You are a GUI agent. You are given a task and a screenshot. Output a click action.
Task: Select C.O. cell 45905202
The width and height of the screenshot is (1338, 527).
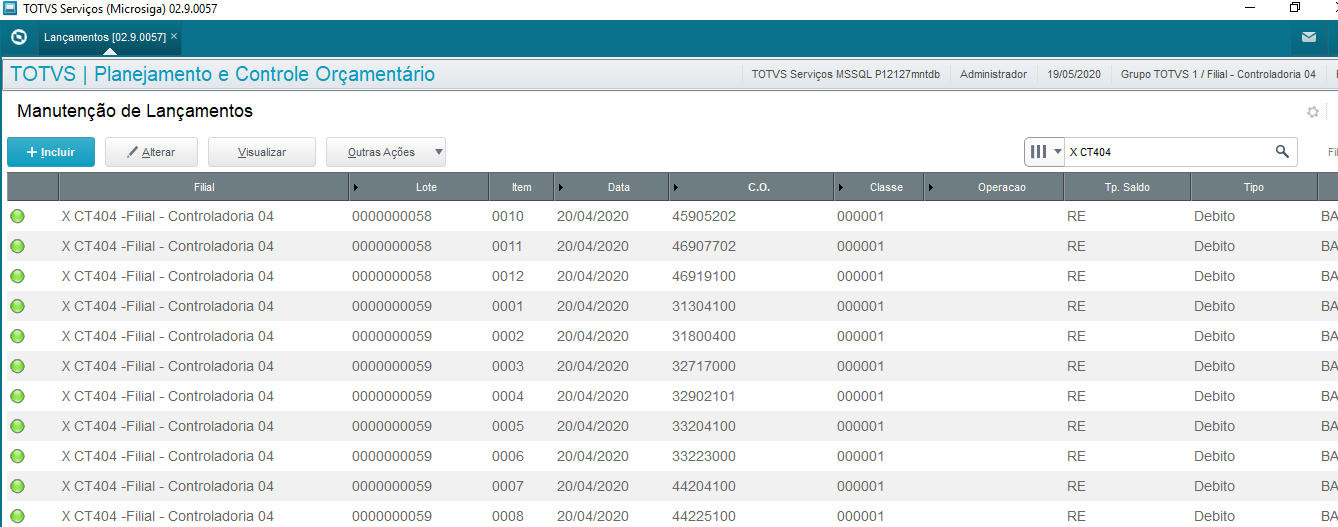click(703, 216)
